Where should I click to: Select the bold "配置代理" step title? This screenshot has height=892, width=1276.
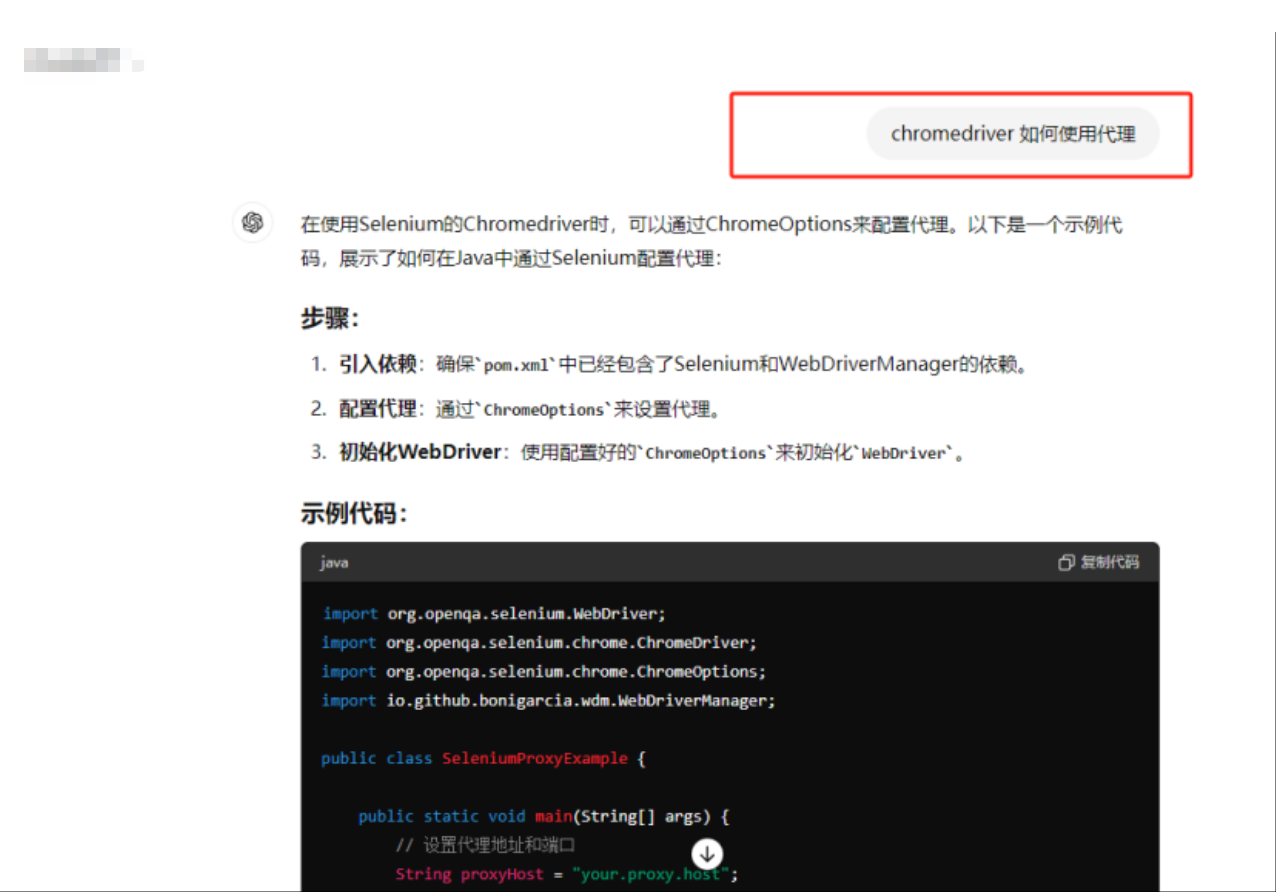click(377, 408)
